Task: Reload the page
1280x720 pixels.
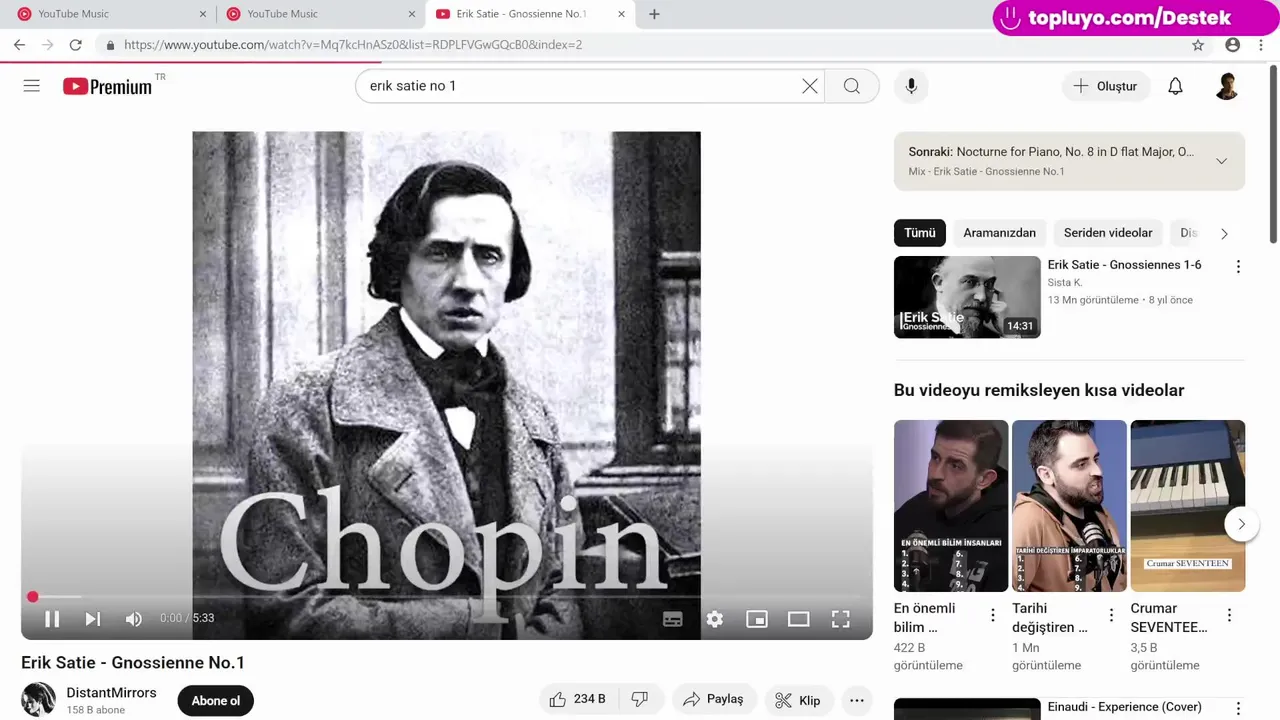Action: 75,45
